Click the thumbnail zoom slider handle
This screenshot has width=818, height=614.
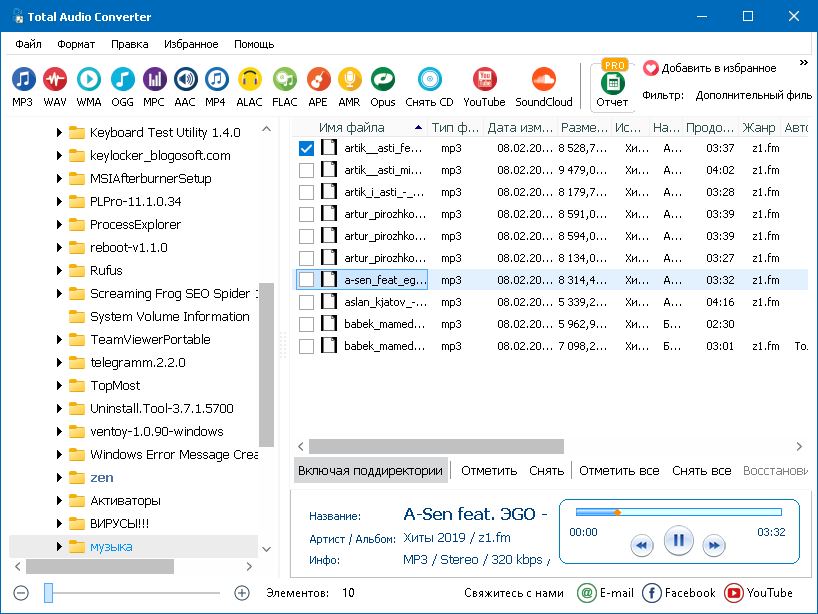click(x=48, y=593)
